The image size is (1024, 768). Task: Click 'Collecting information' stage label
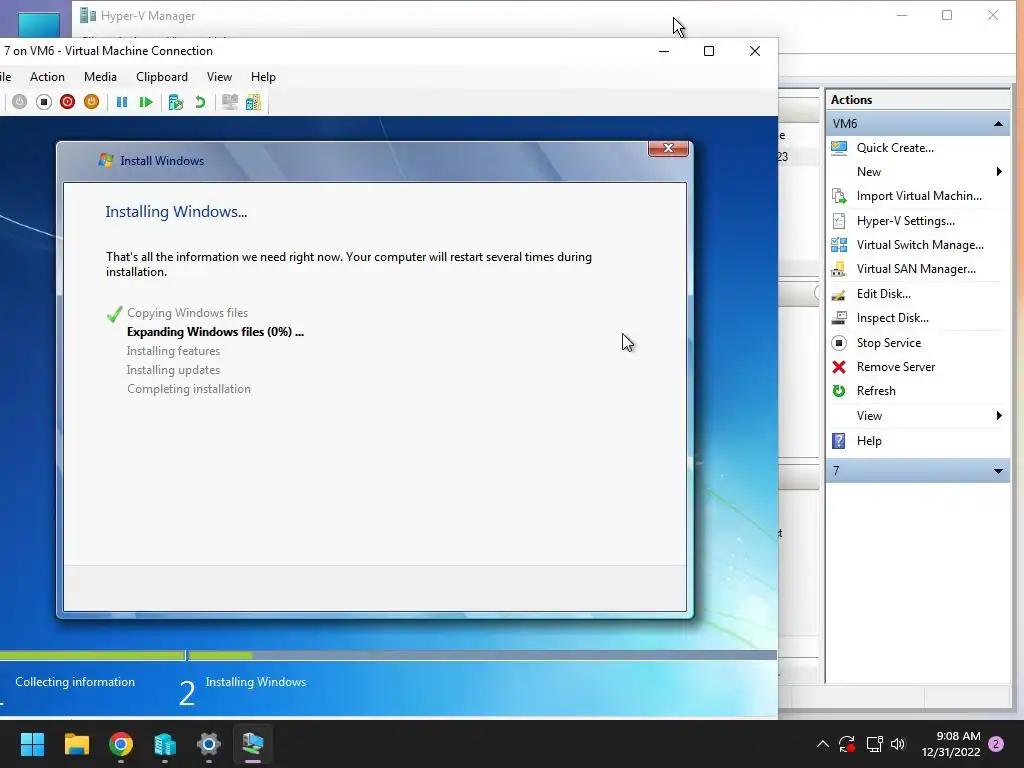click(74, 682)
